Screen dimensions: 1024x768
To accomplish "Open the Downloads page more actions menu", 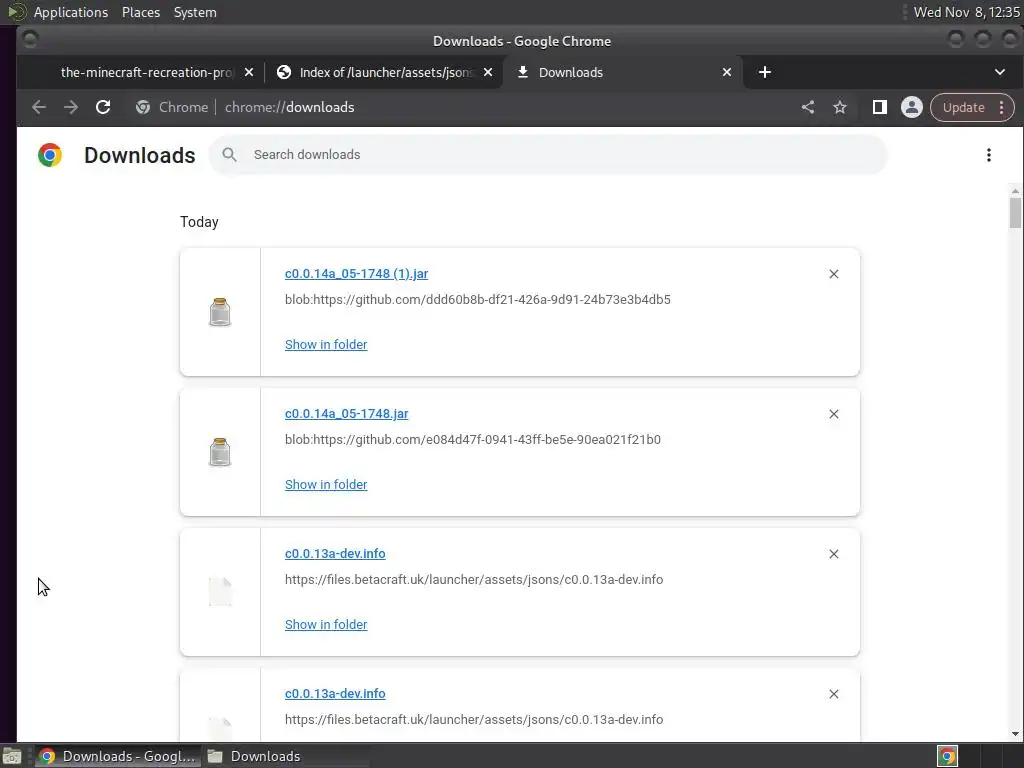I will tap(989, 155).
